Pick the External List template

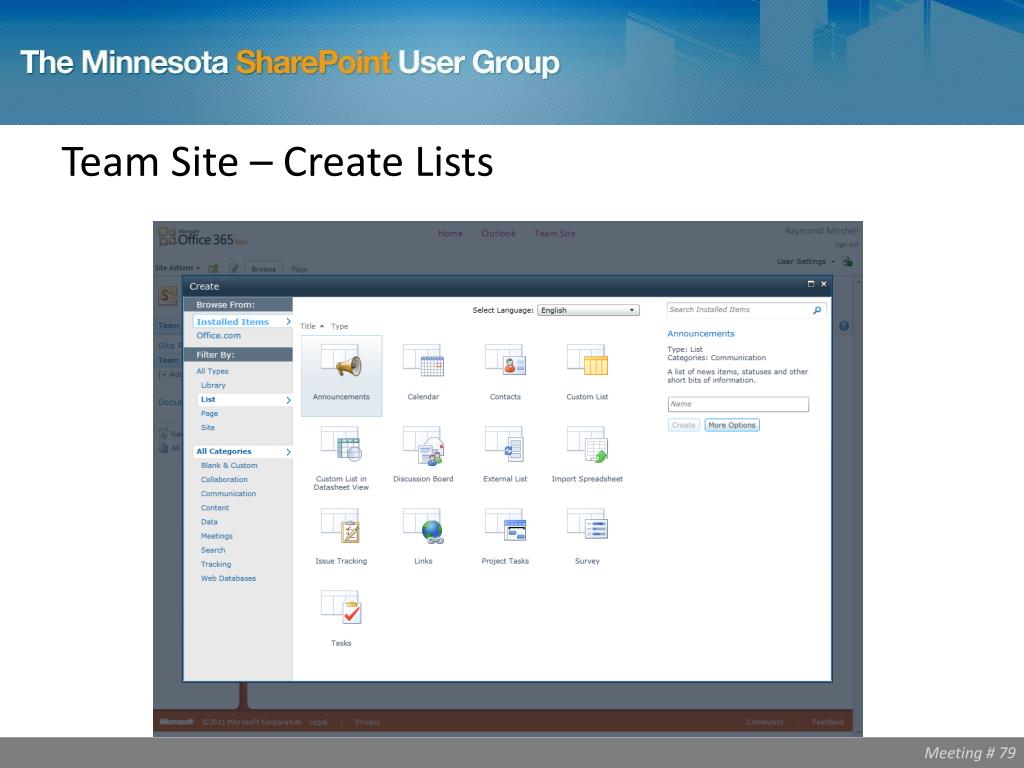point(505,444)
